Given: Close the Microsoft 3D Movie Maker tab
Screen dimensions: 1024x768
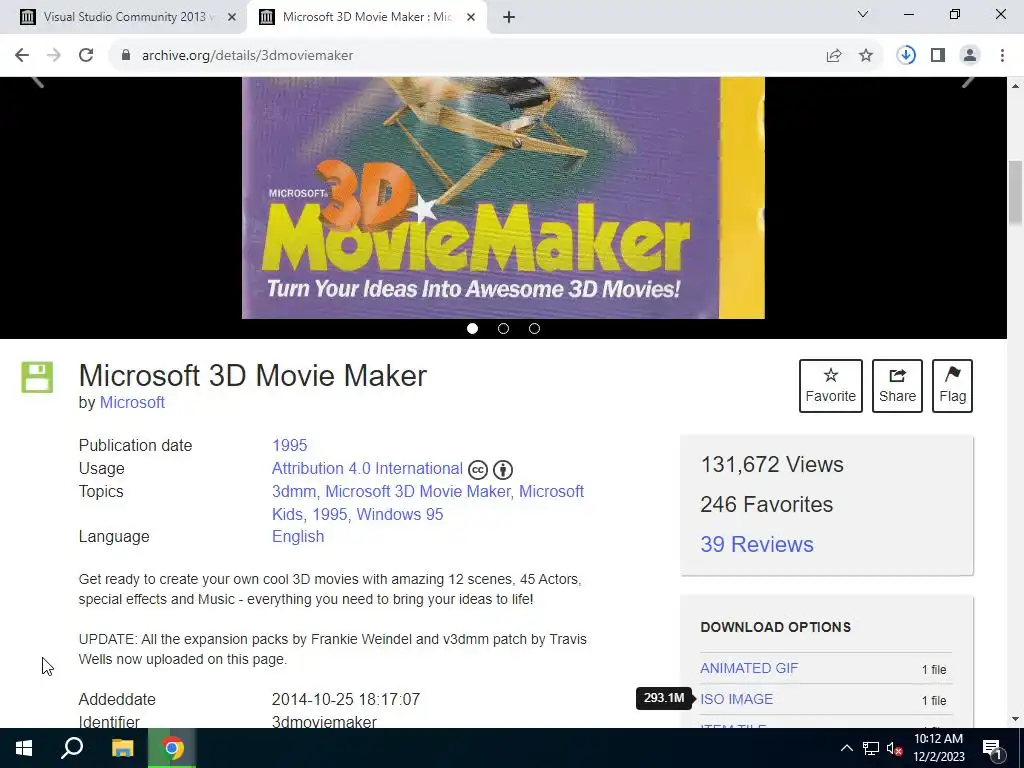Looking at the screenshot, I should click(471, 17).
